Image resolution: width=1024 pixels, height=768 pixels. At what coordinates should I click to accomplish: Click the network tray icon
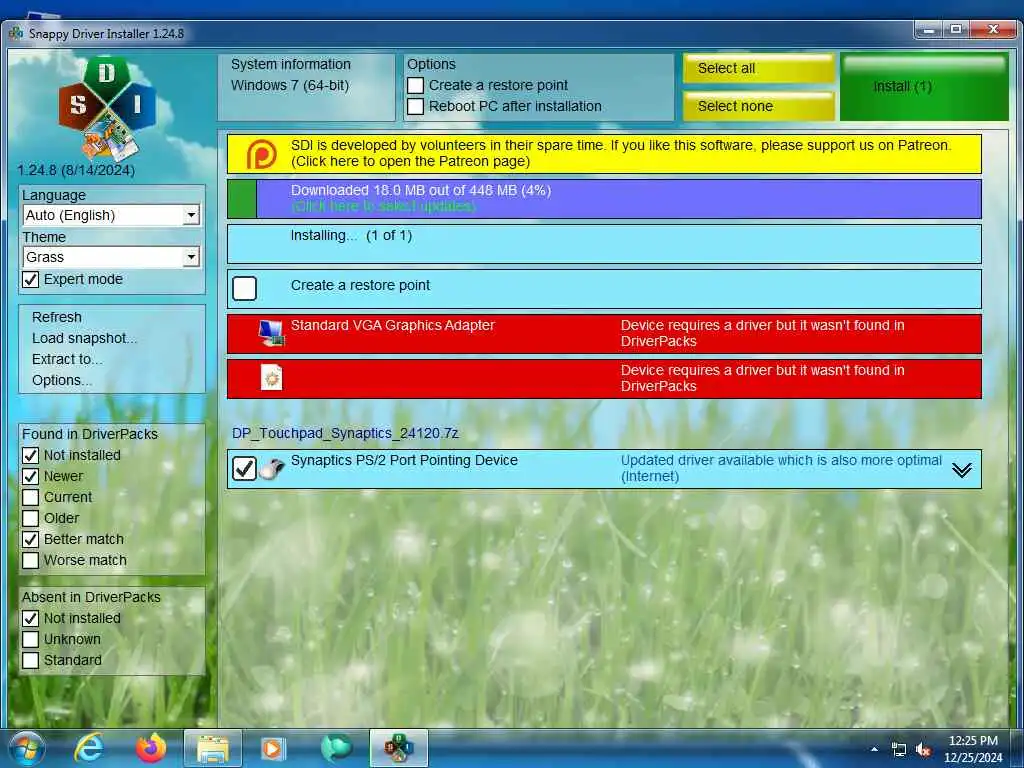(899, 750)
